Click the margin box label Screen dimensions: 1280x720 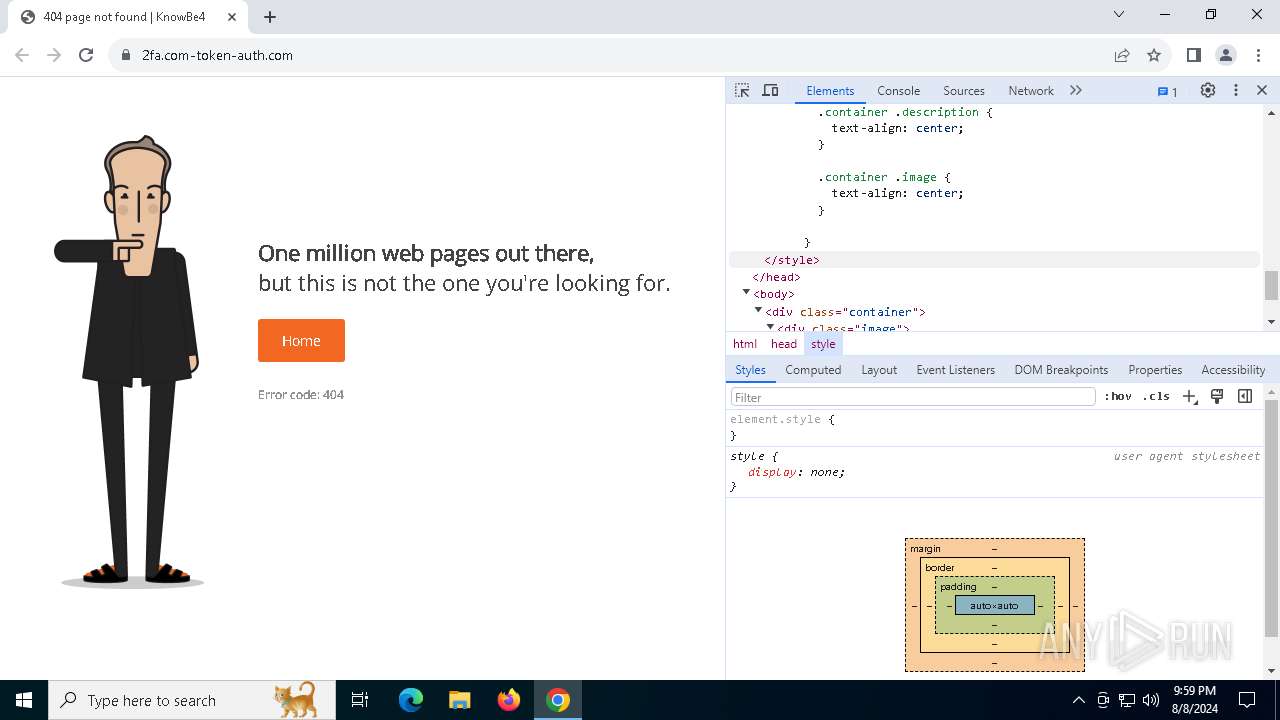click(925, 549)
